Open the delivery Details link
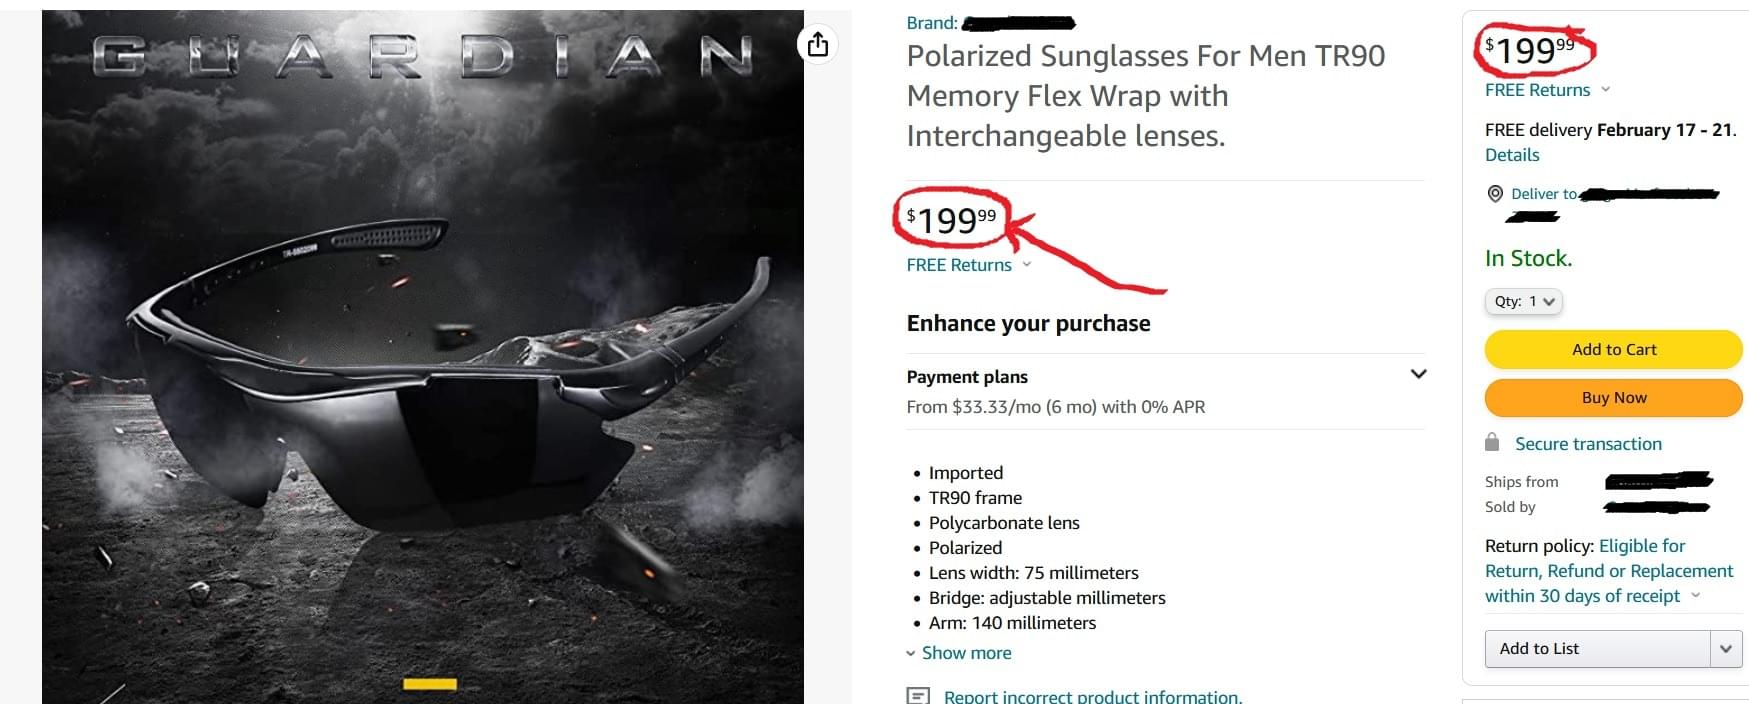Viewport: 1749px width, 704px height. 1512,155
